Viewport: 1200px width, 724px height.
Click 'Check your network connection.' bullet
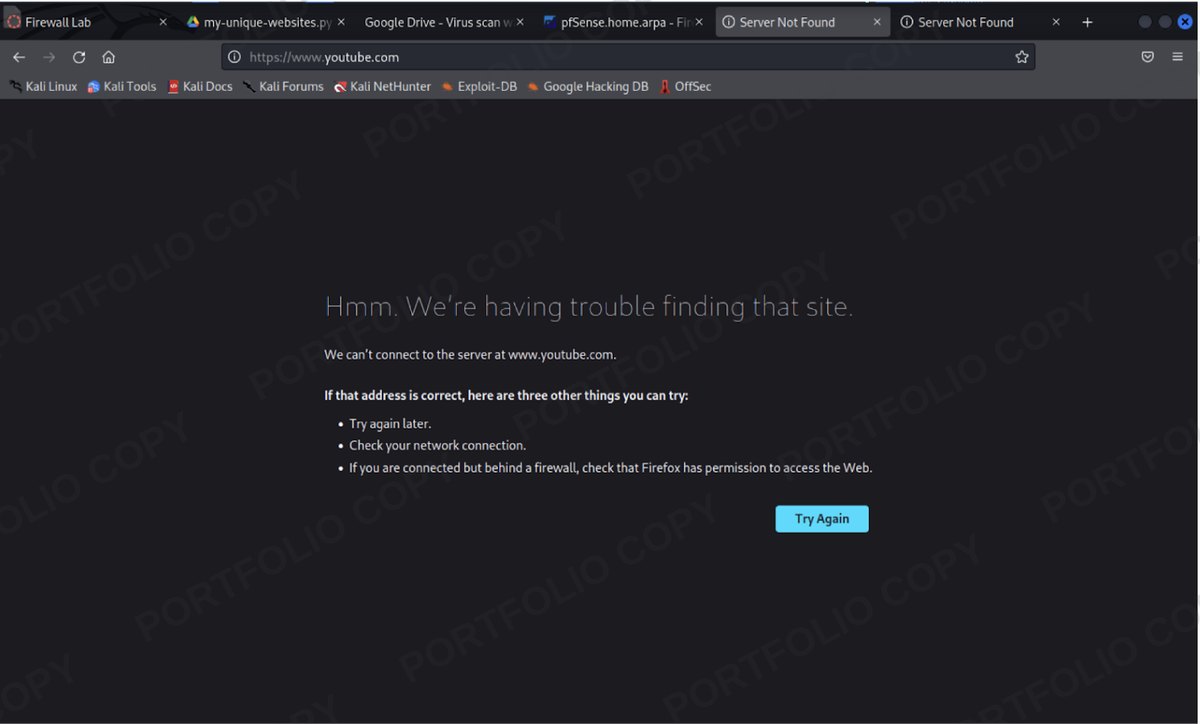[437, 445]
